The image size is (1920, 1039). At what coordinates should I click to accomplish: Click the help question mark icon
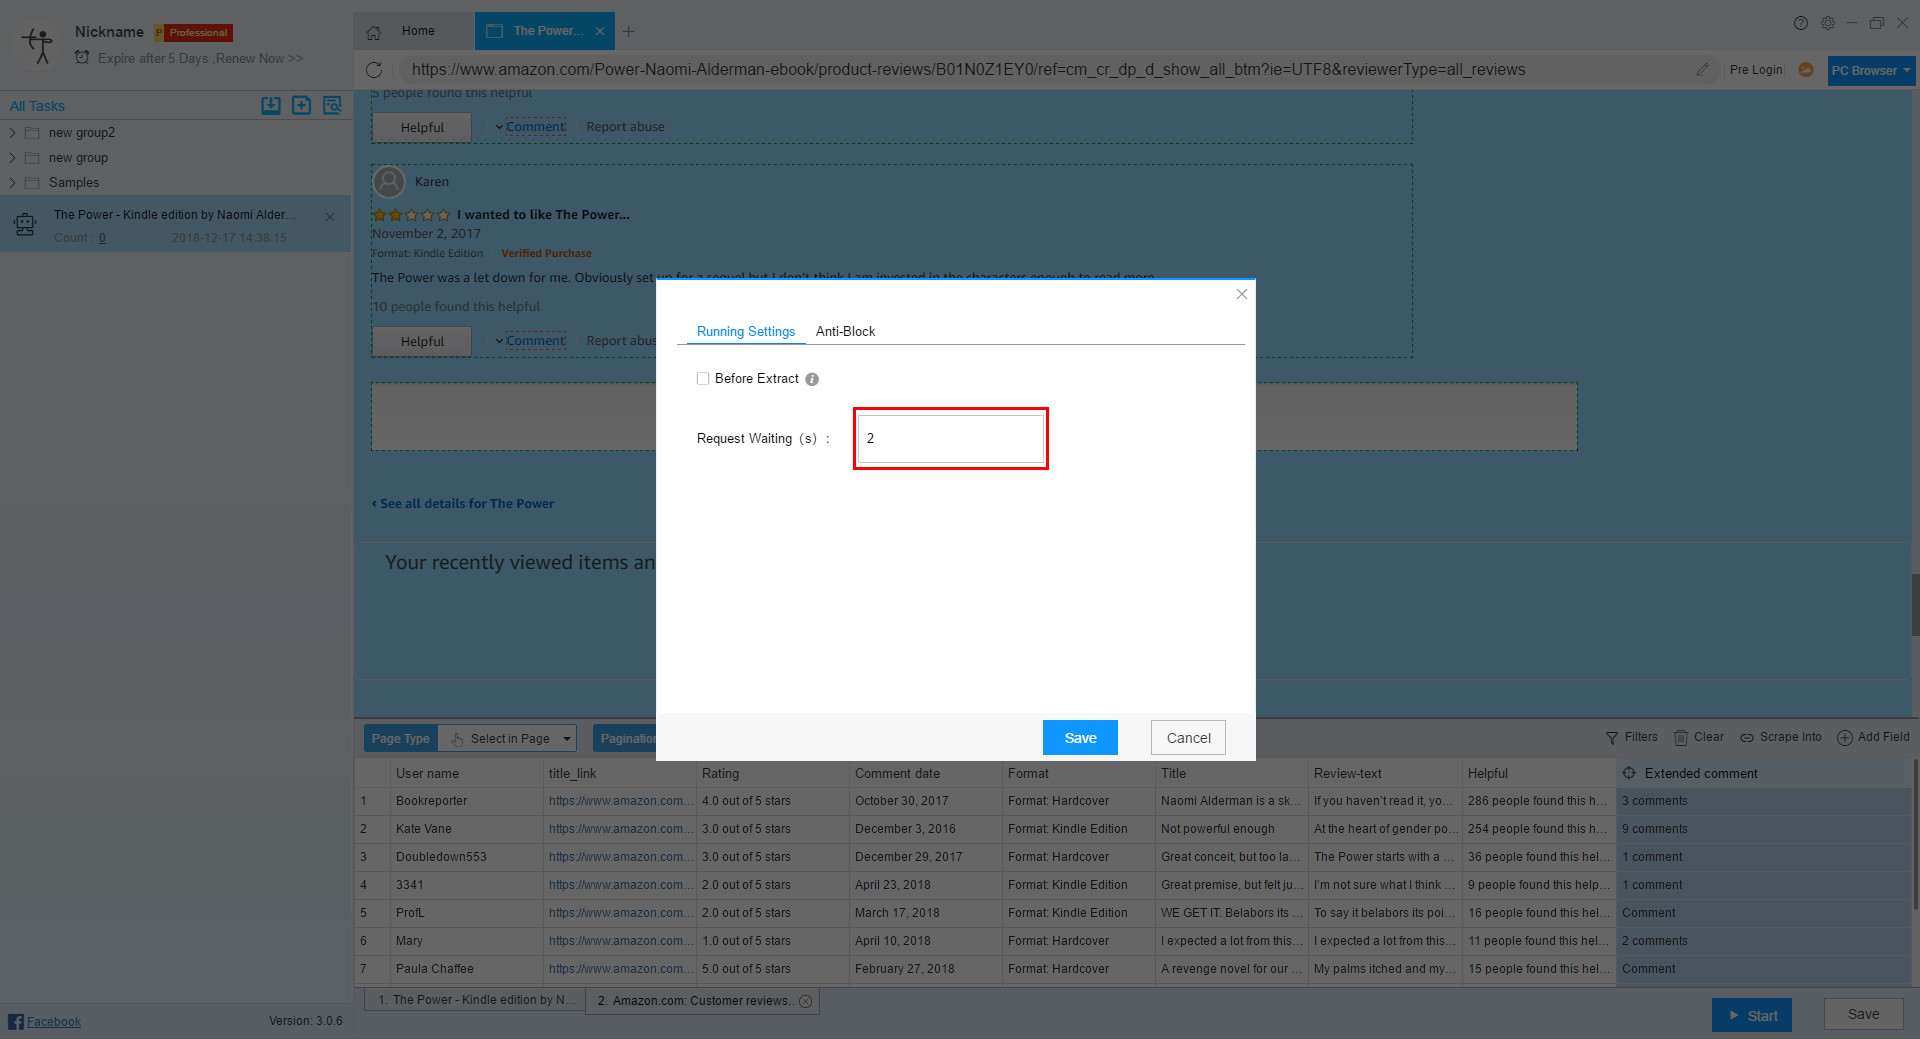[x=1801, y=23]
